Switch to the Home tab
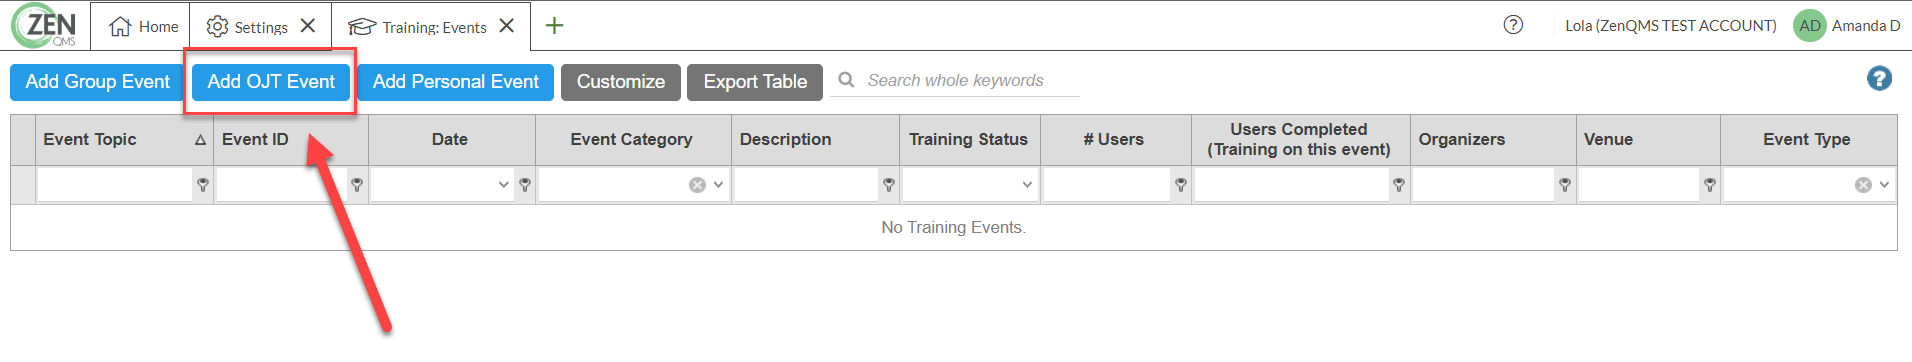Viewport: 1912px width, 362px height. pos(143,26)
